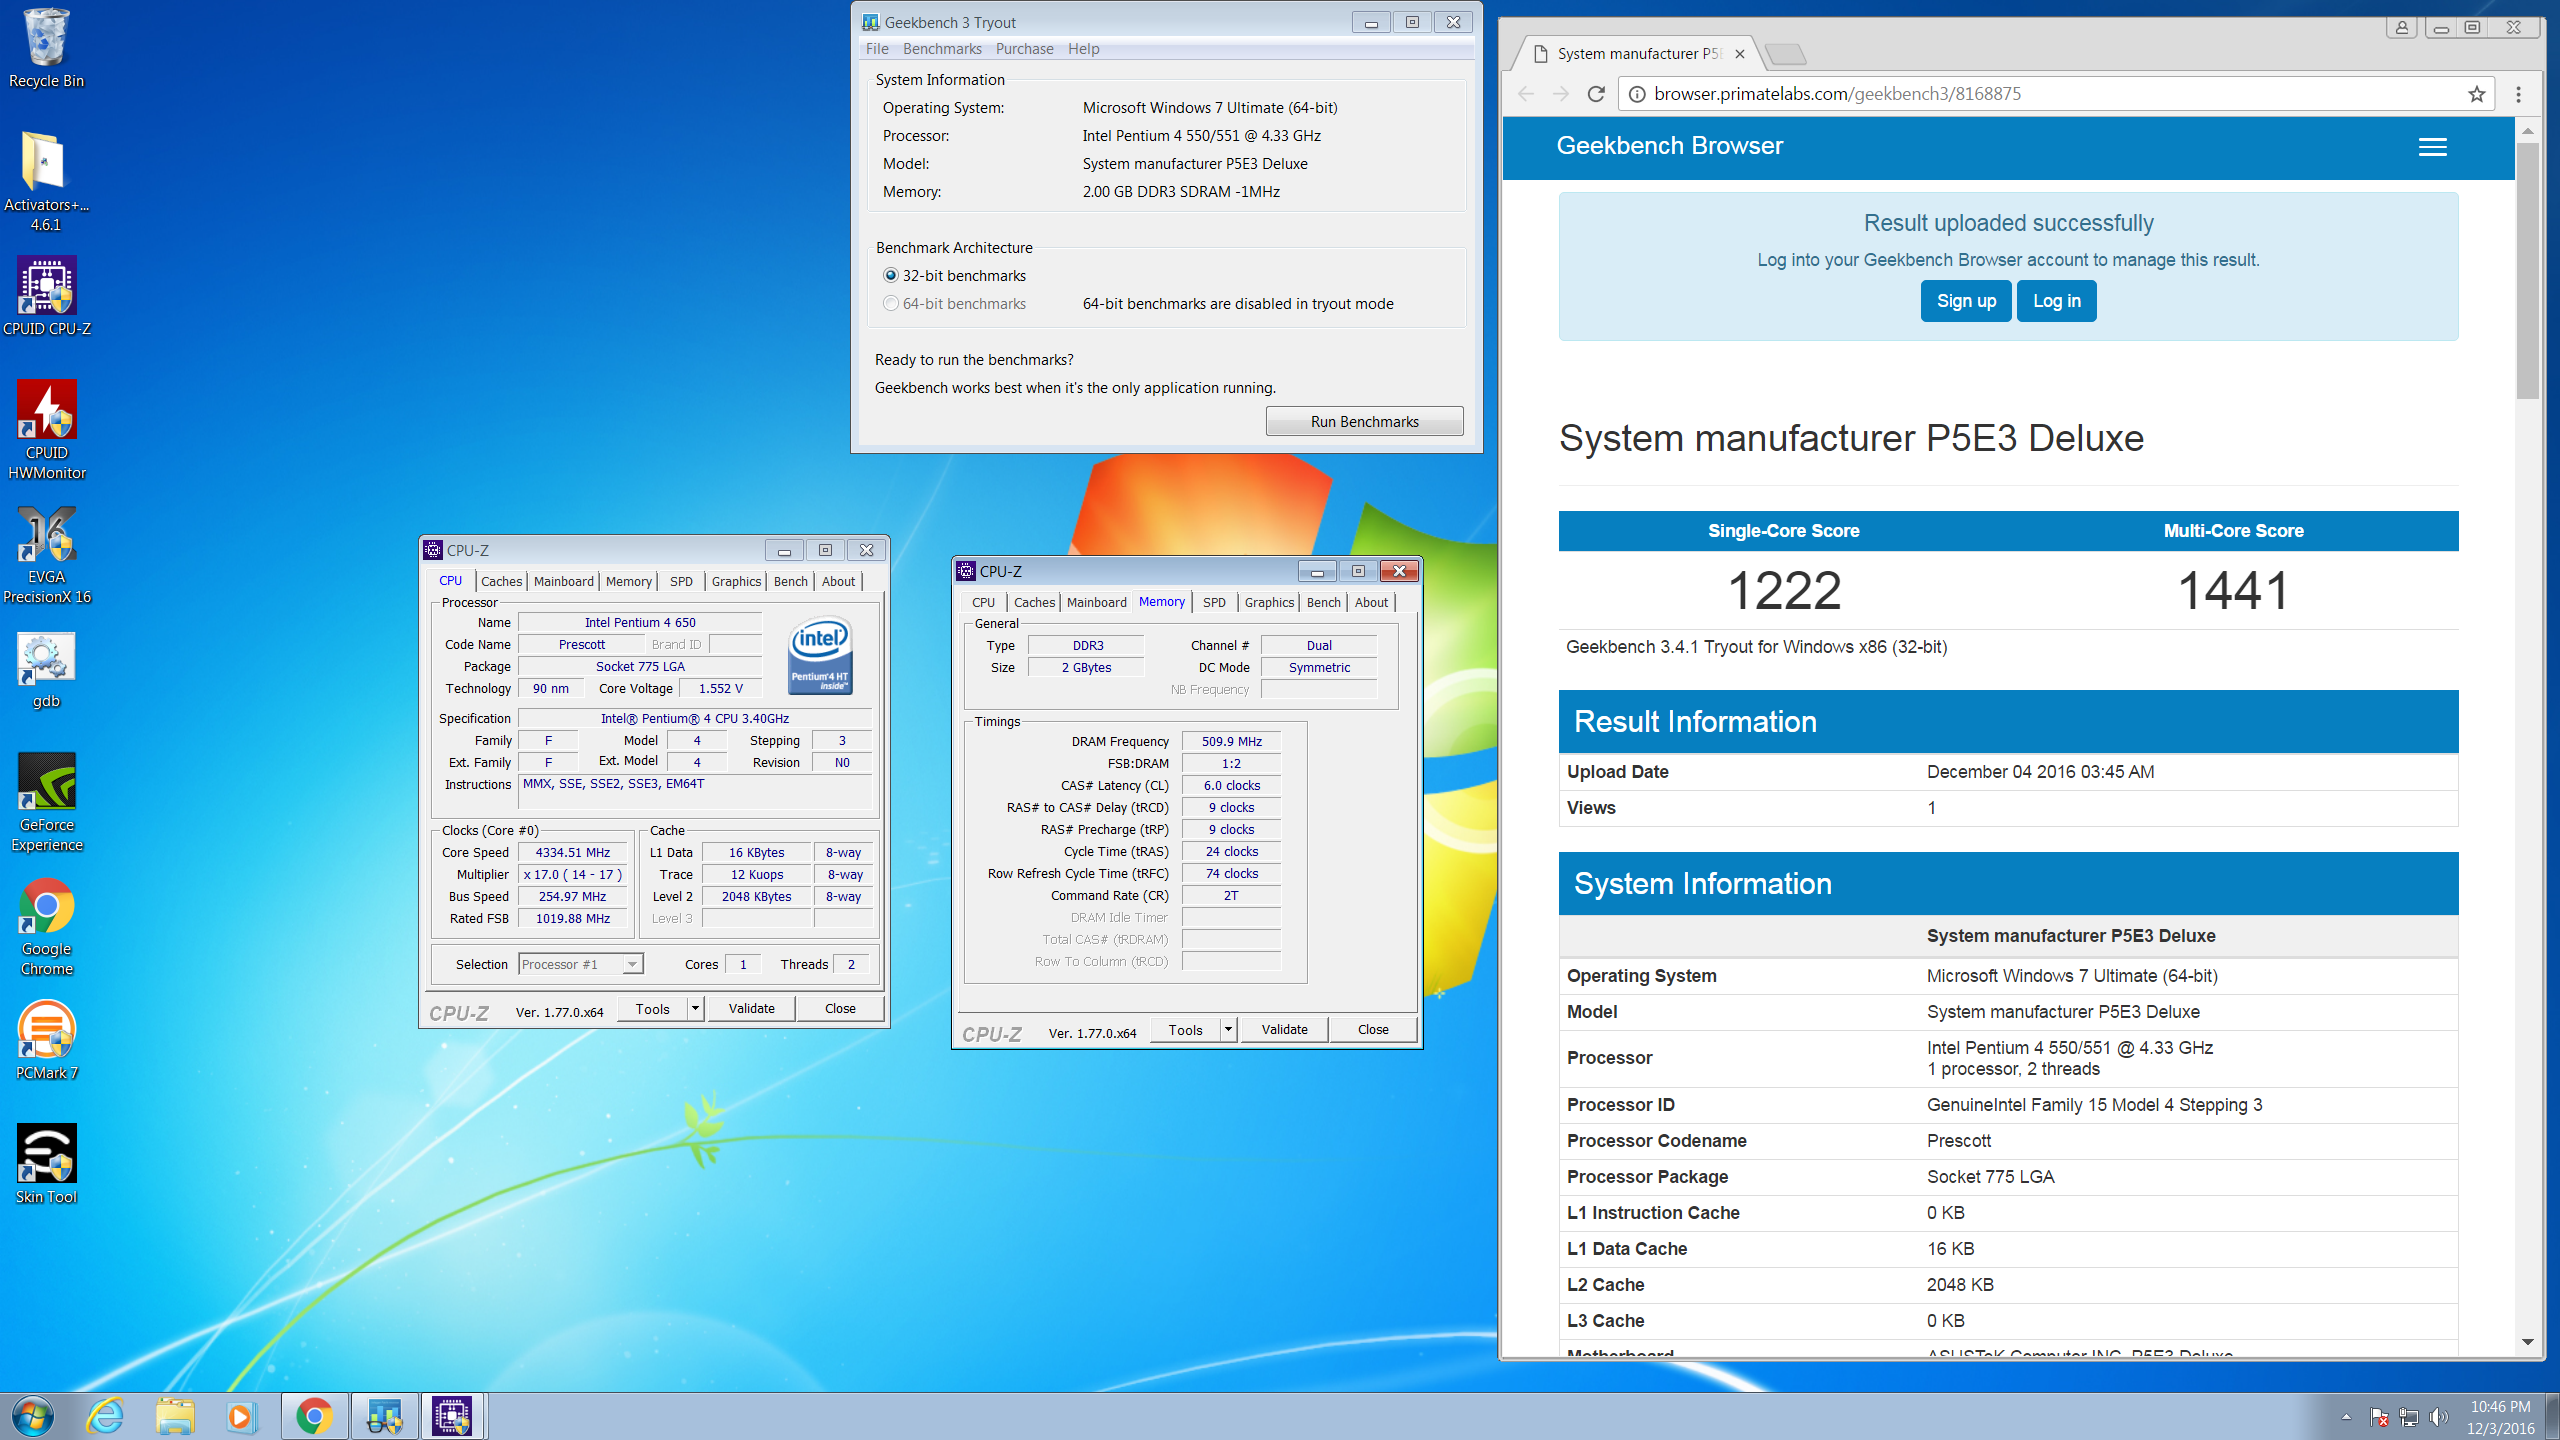Open the gdb desktop shortcut

pyautogui.click(x=46, y=670)
